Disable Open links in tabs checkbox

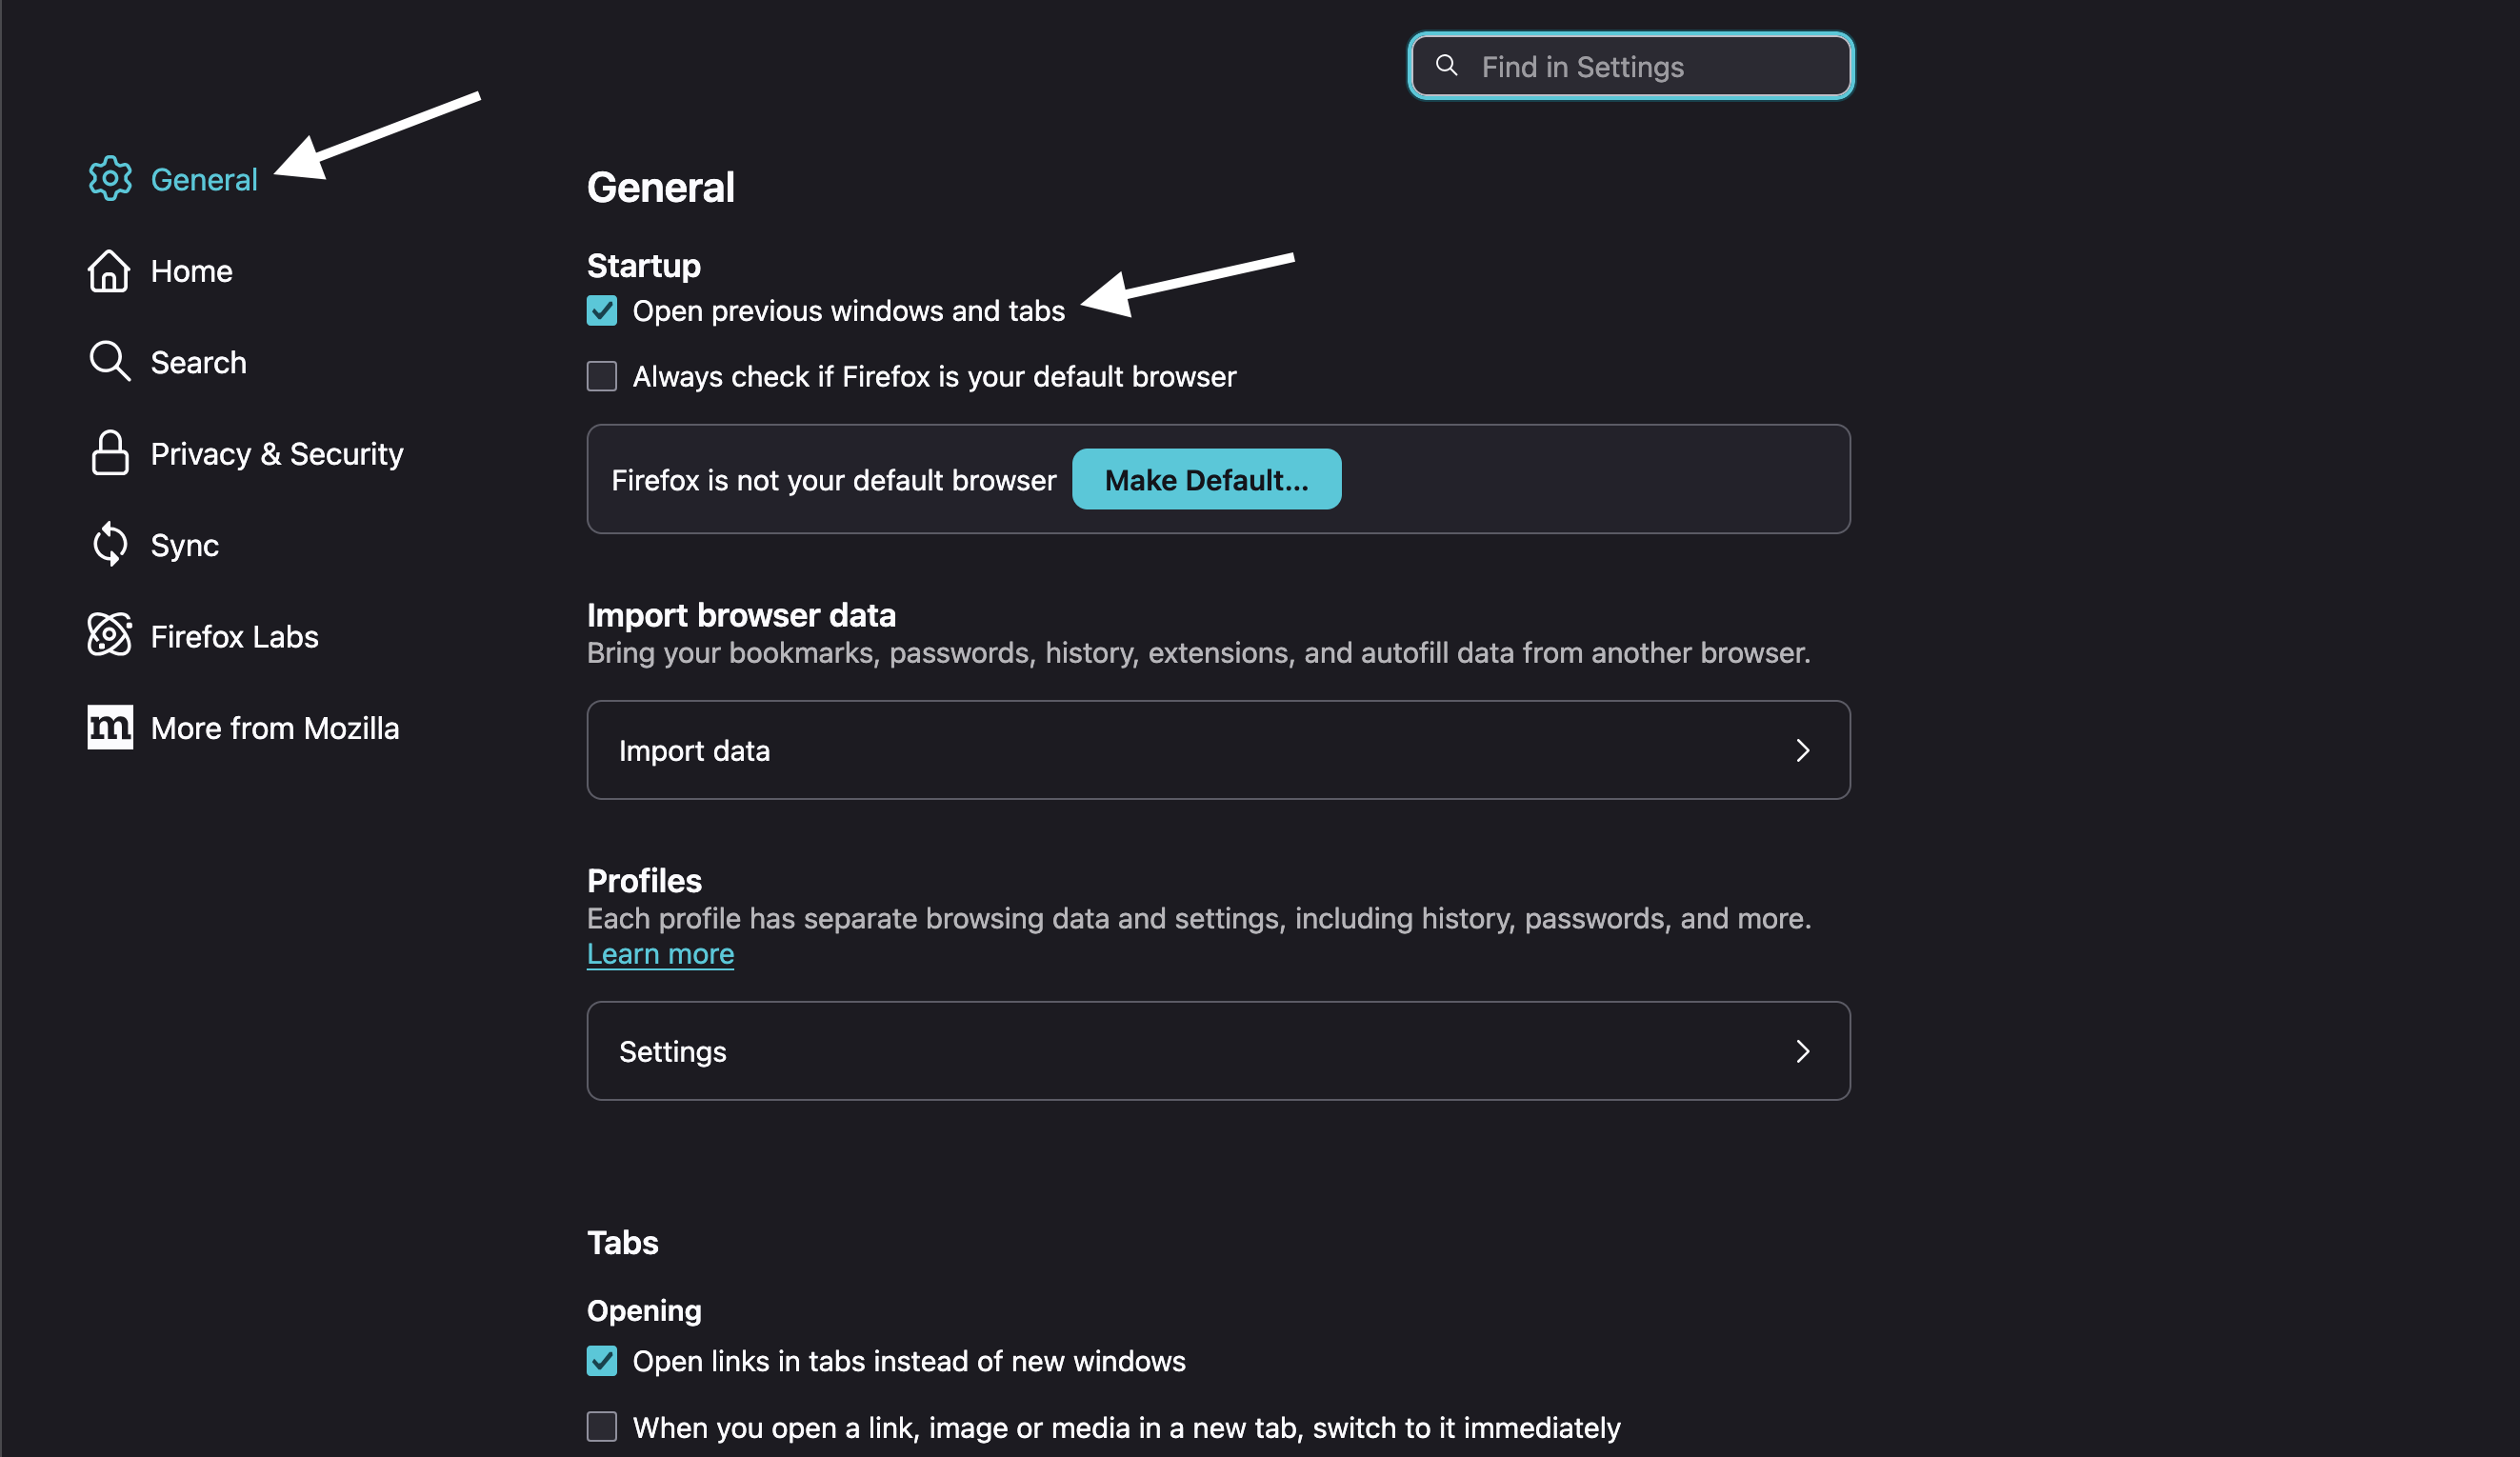pyautogui.click(x=602, y=1361)
